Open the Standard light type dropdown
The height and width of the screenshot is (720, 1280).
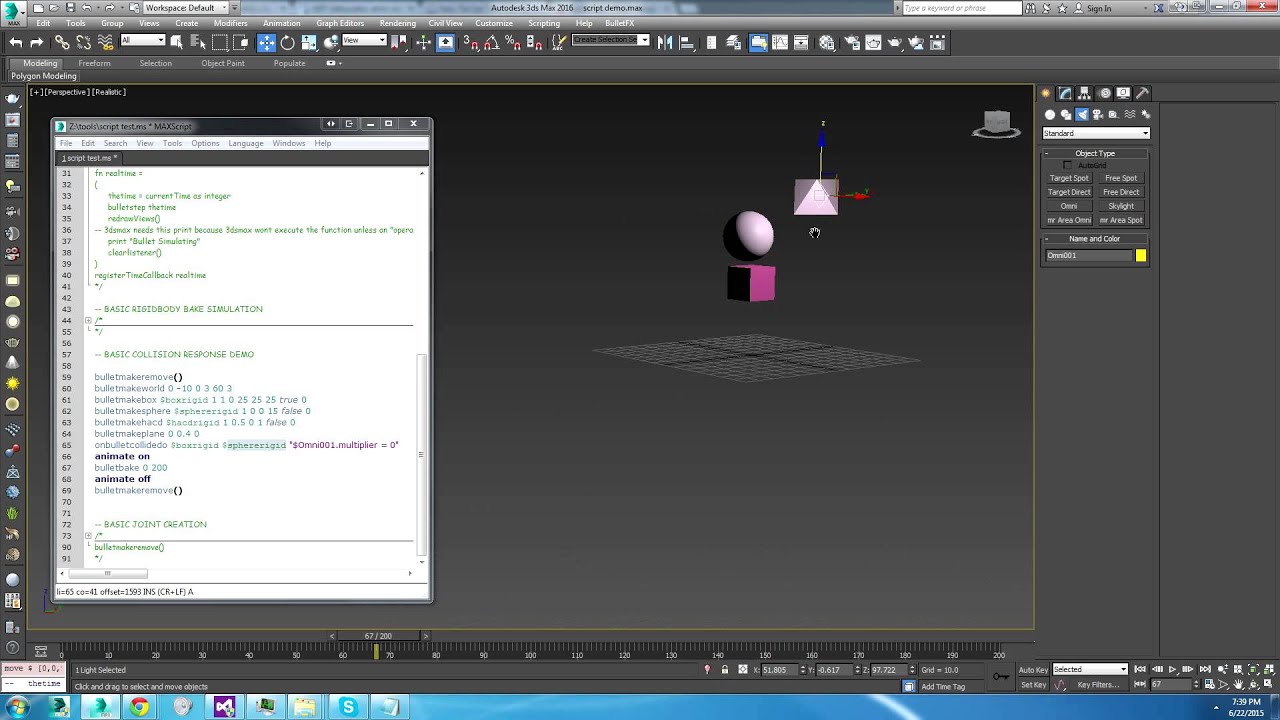[1096, 133]
